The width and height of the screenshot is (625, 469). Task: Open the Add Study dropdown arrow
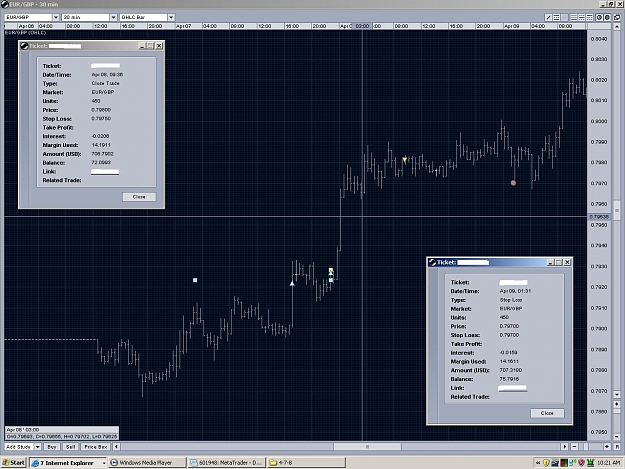coord(37,447)
